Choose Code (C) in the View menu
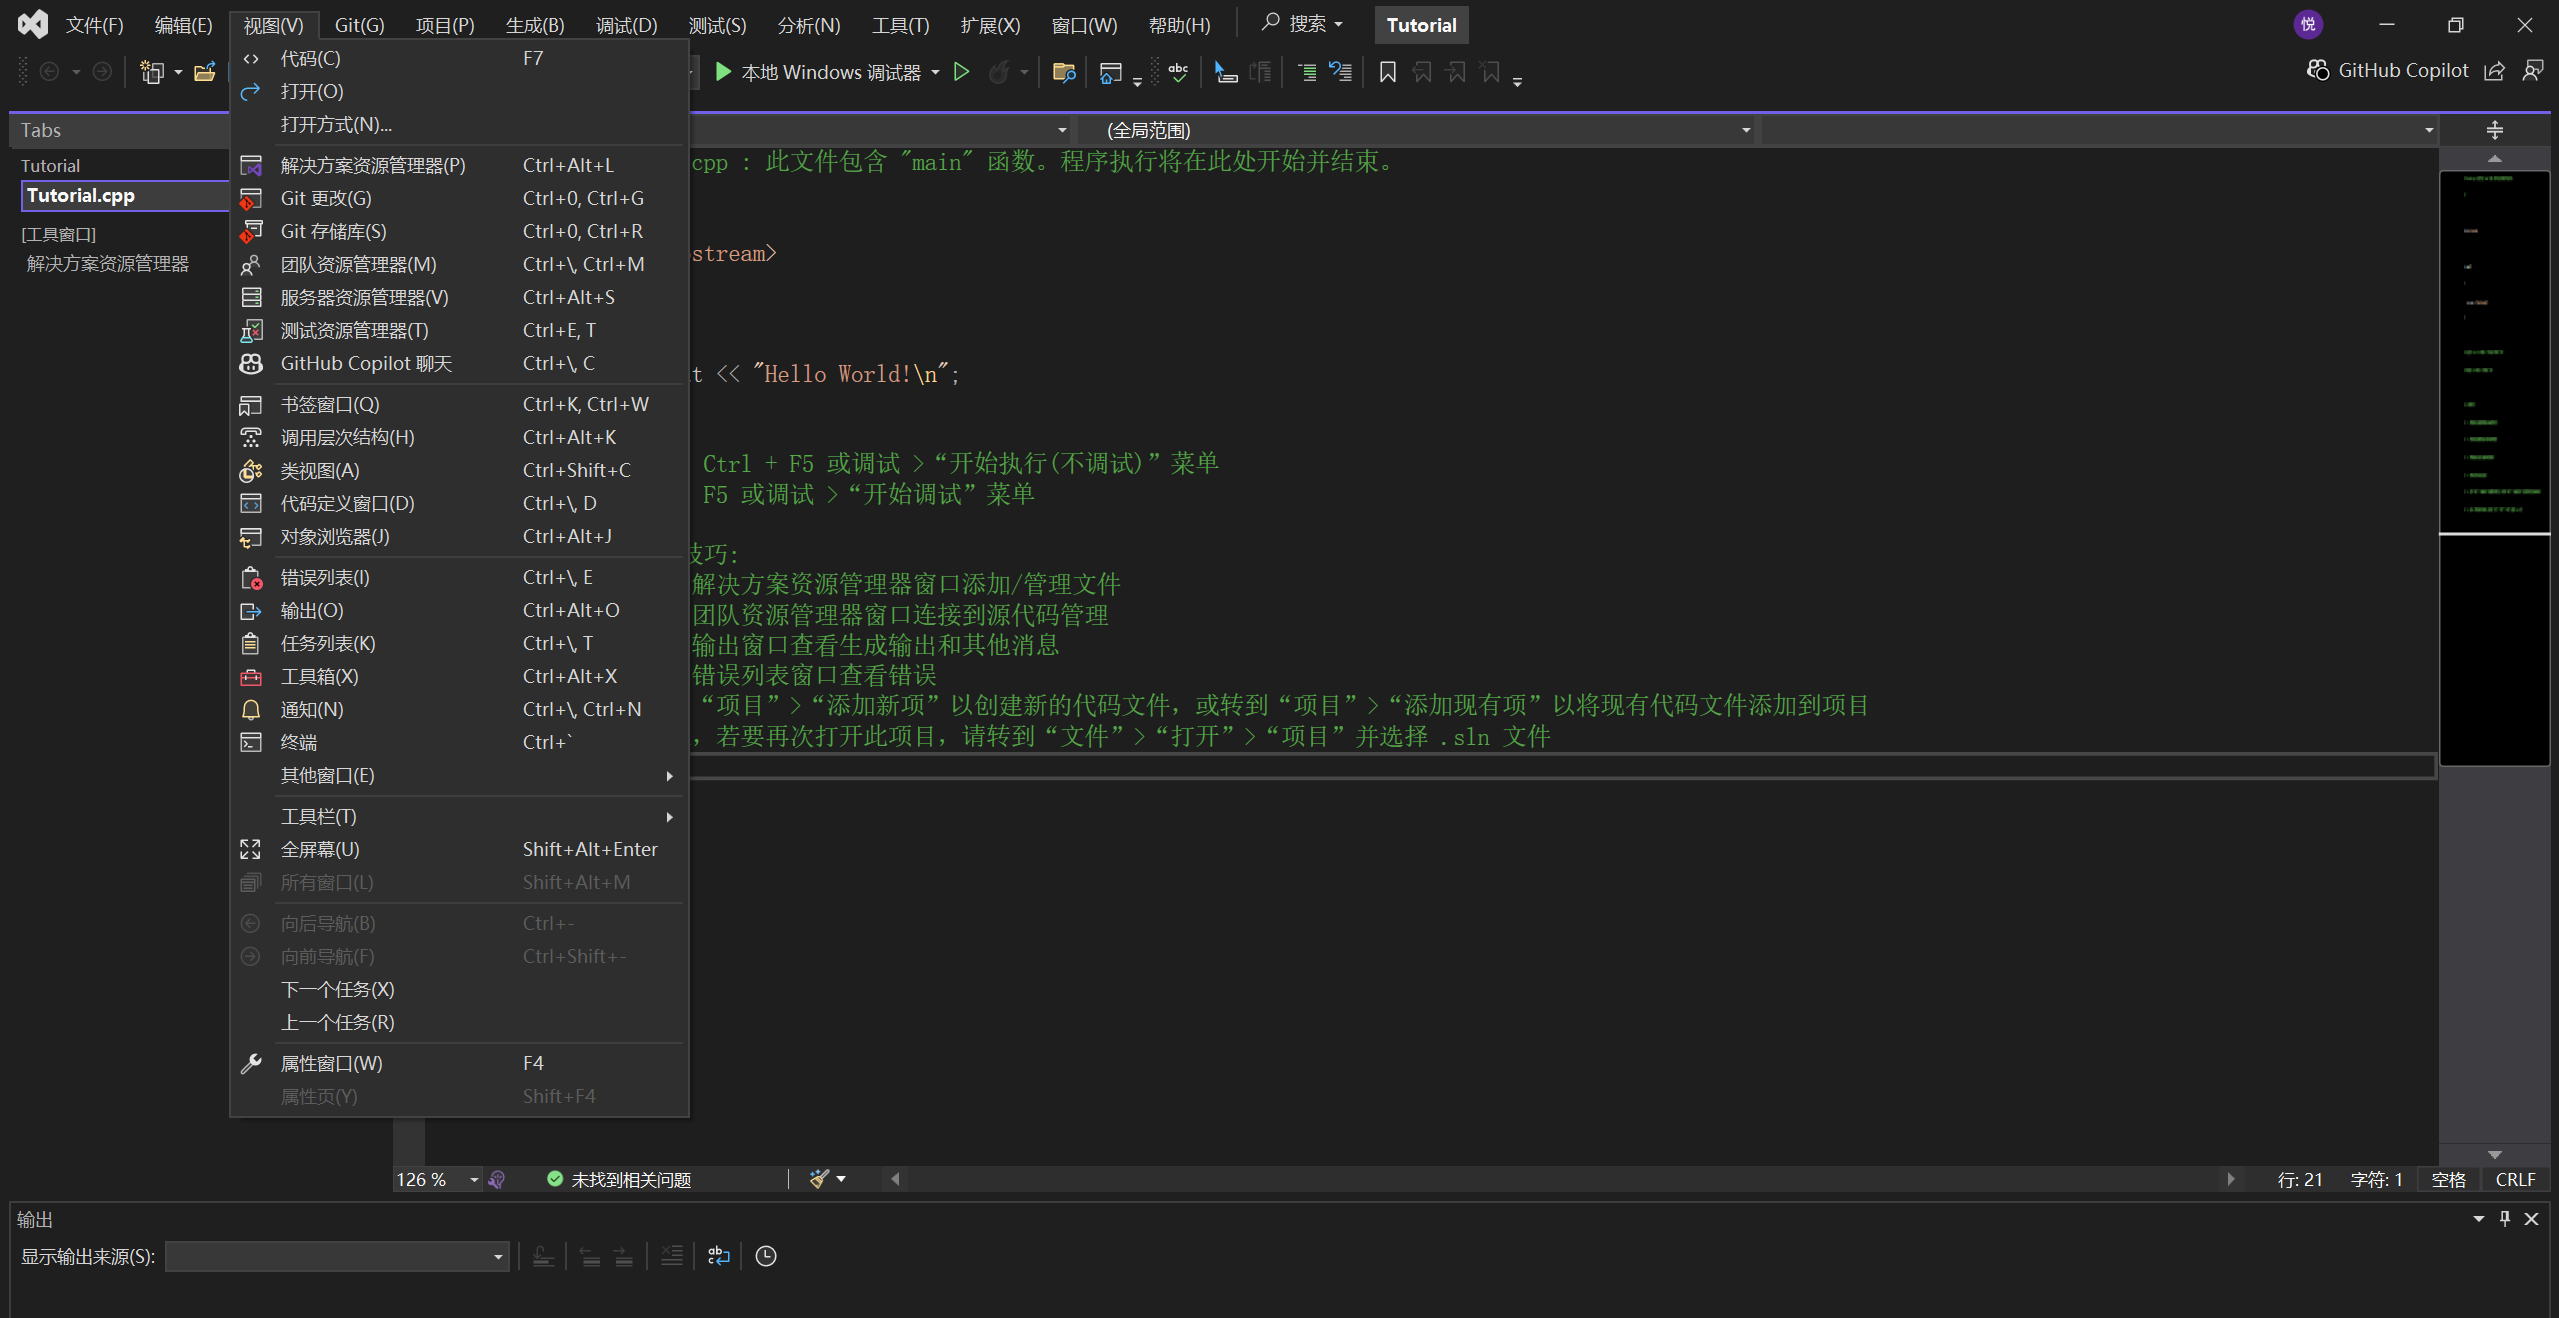The height and width of the screenshot is (1318, 2559). pos(459,58)
